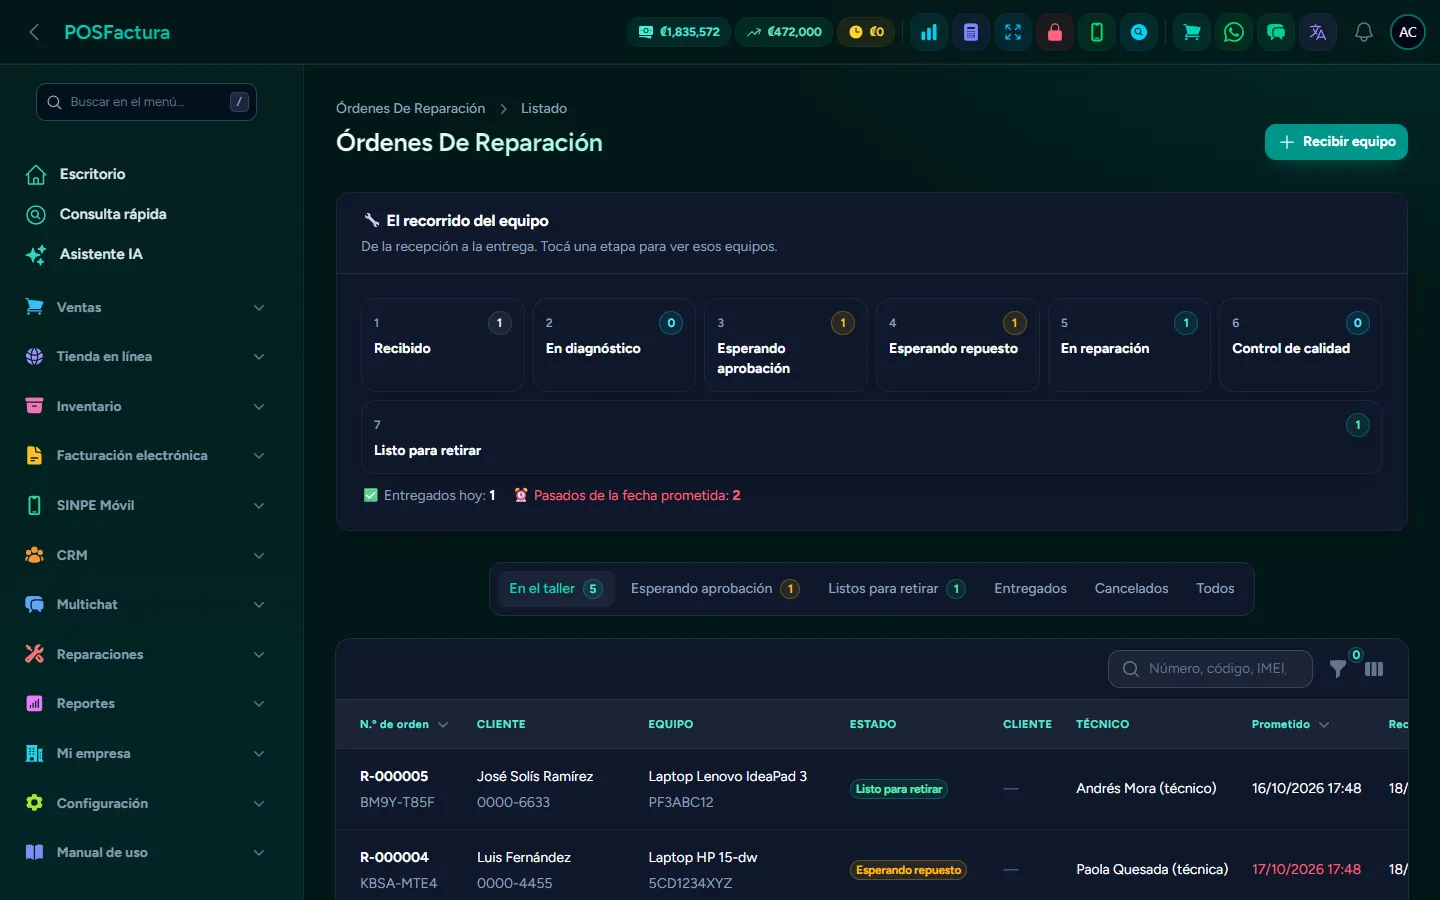Toggle fullscreen with the expand arrows icon
Viewport: 1440px width, 900px height.
point(1013,32)
